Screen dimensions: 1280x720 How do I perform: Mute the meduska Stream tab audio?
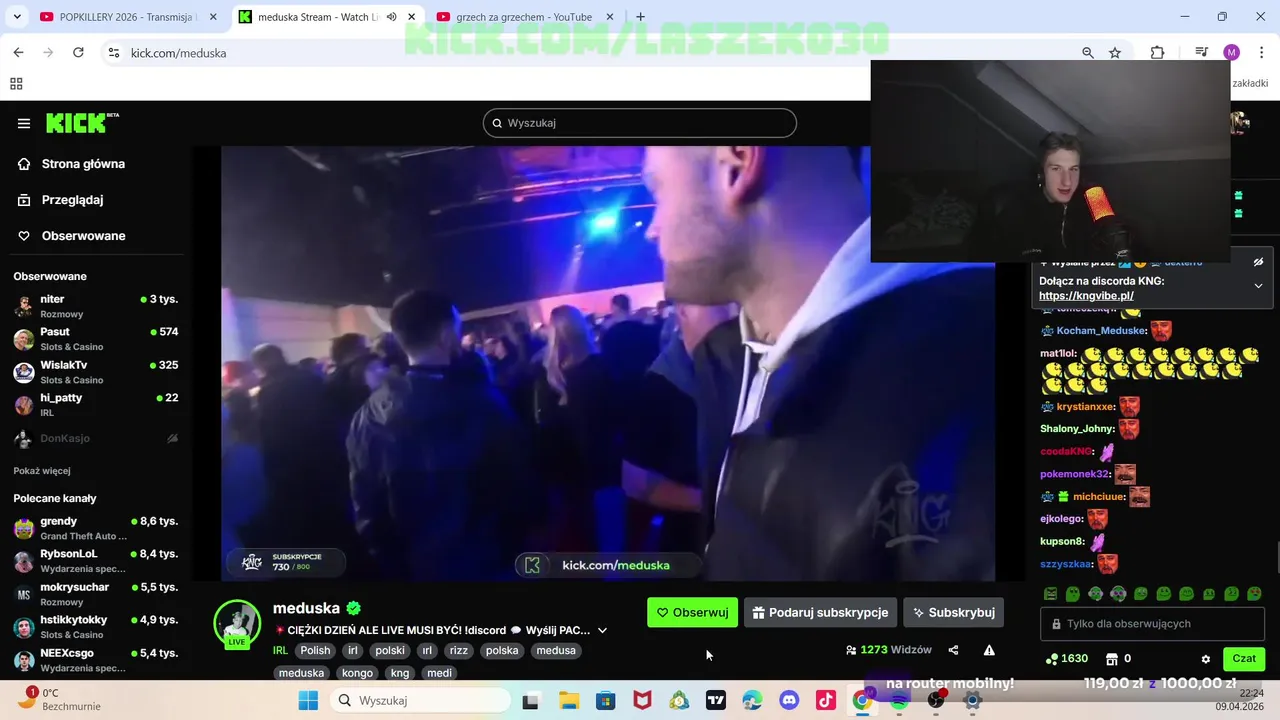391,17
